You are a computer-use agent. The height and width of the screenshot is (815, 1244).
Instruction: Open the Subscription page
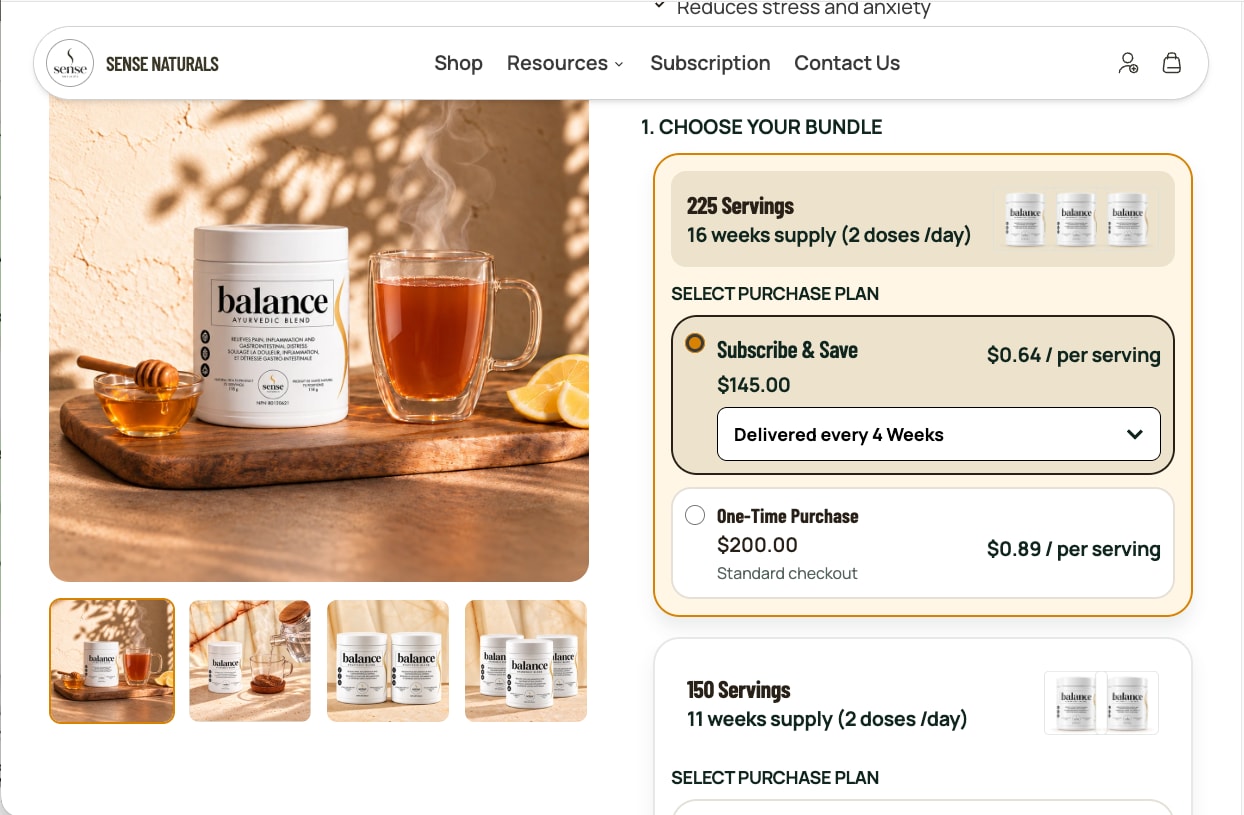pyautogui.click(x=710, y=63)
